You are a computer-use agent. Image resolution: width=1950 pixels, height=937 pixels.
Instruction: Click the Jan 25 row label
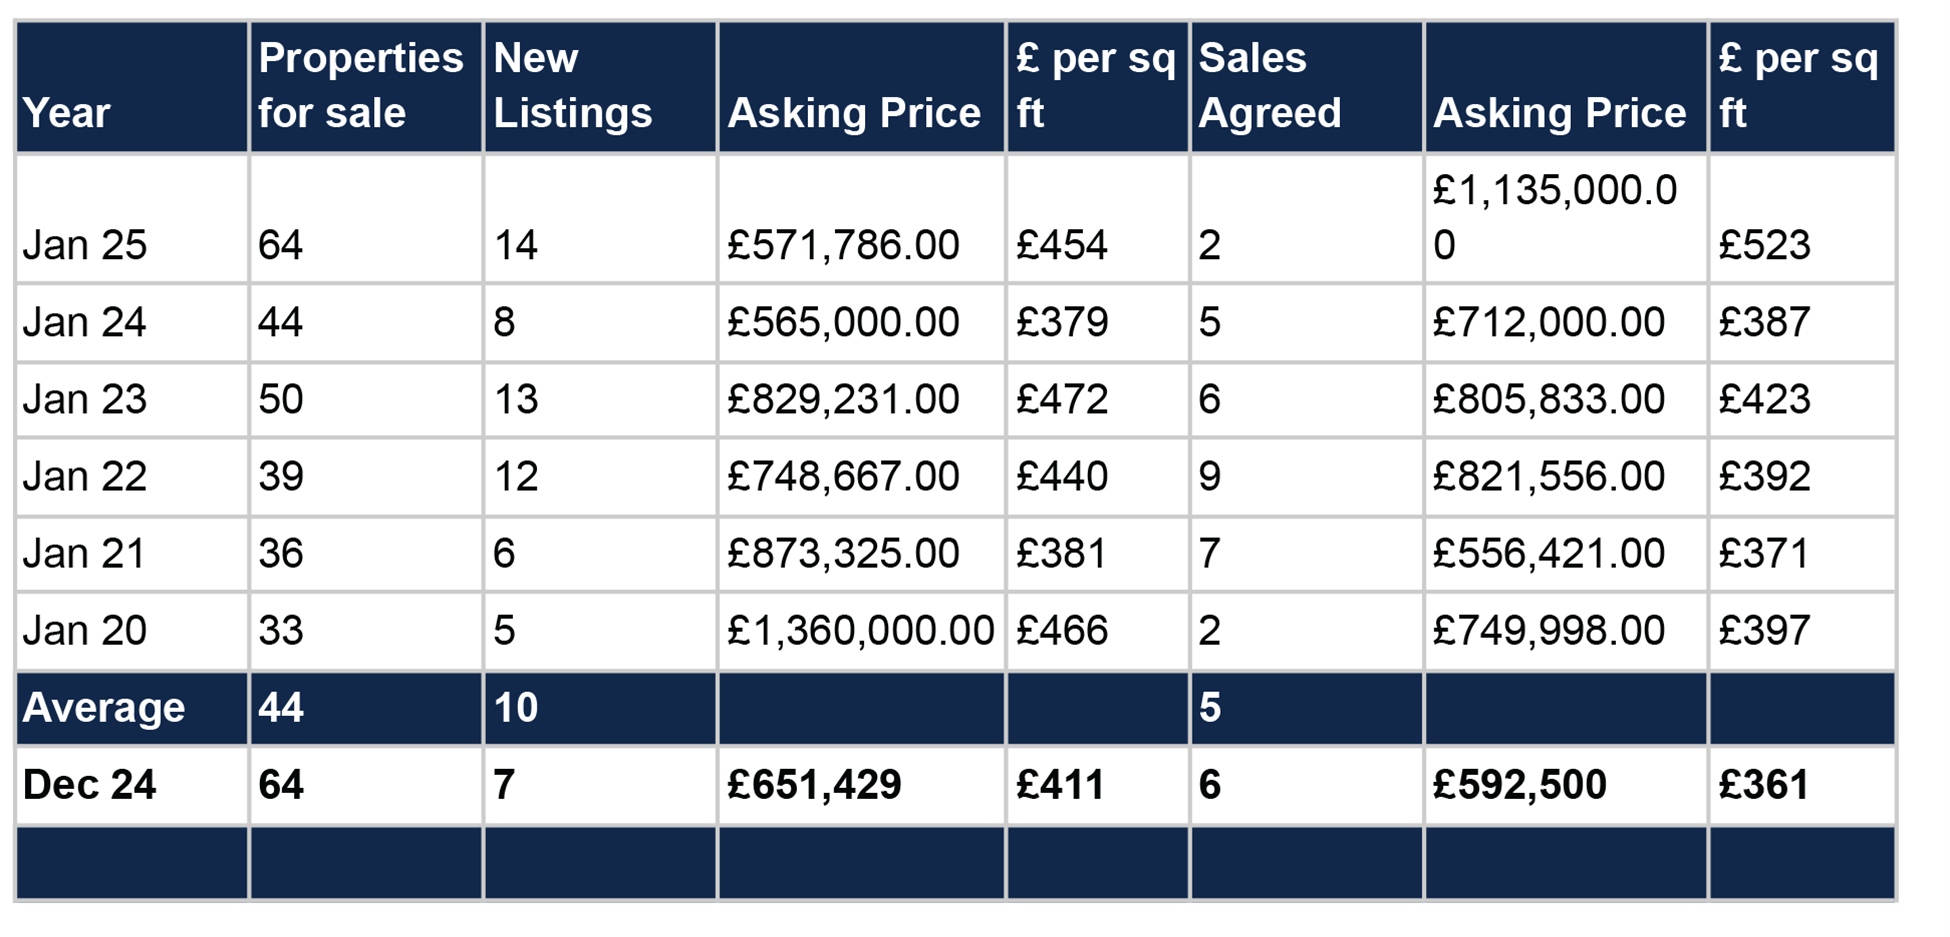click(85, 245)
